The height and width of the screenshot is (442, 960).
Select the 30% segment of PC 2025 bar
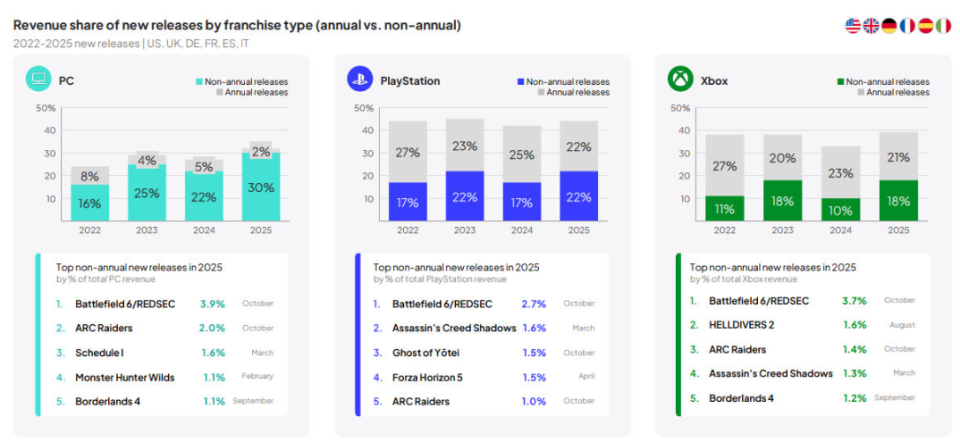[x=260, y=187]
